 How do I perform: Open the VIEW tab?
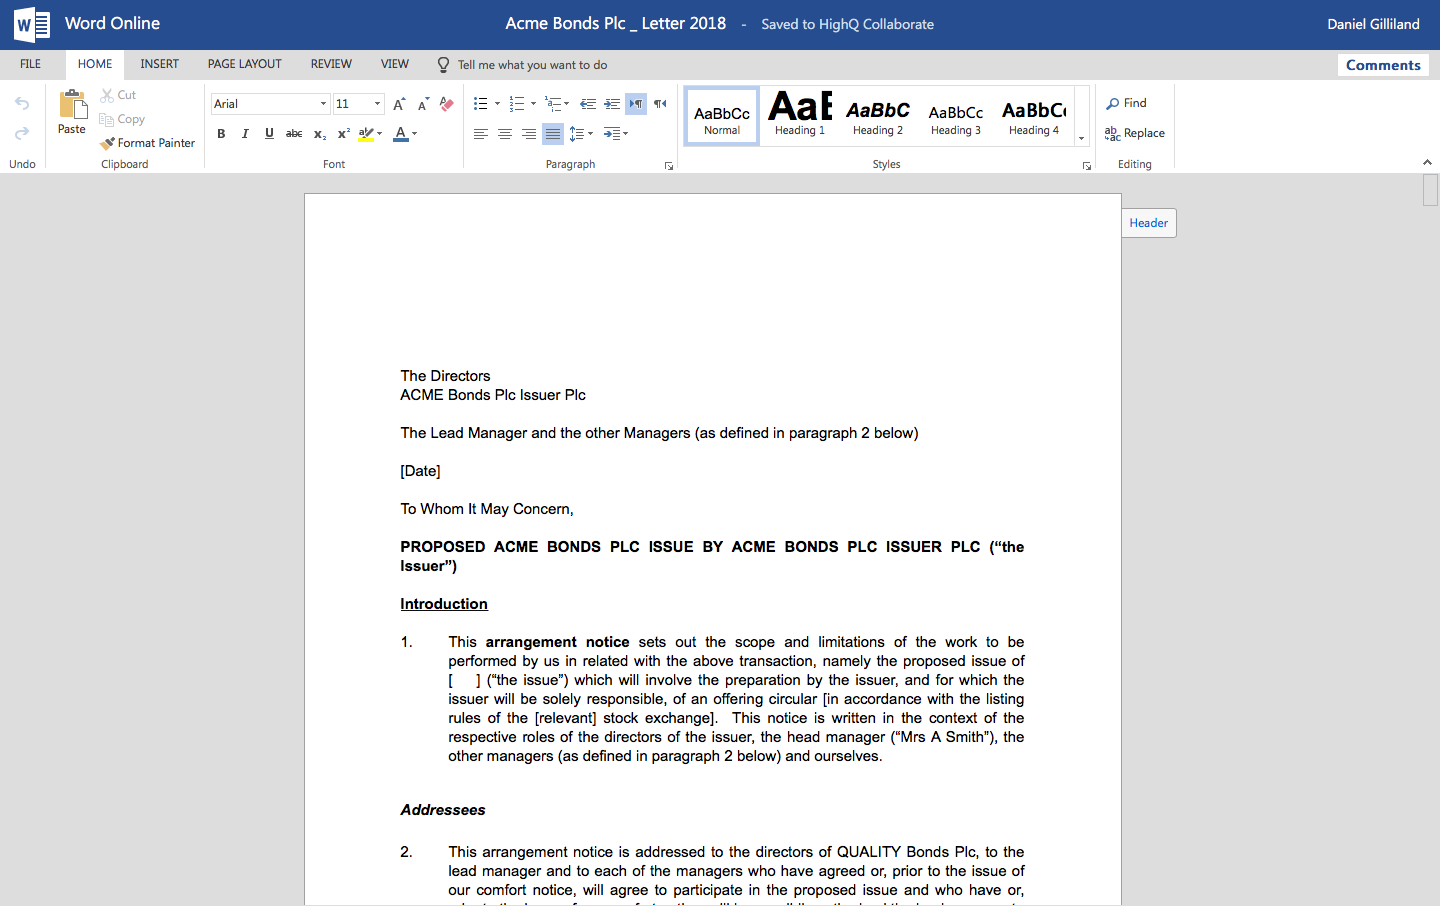[395, 64]
